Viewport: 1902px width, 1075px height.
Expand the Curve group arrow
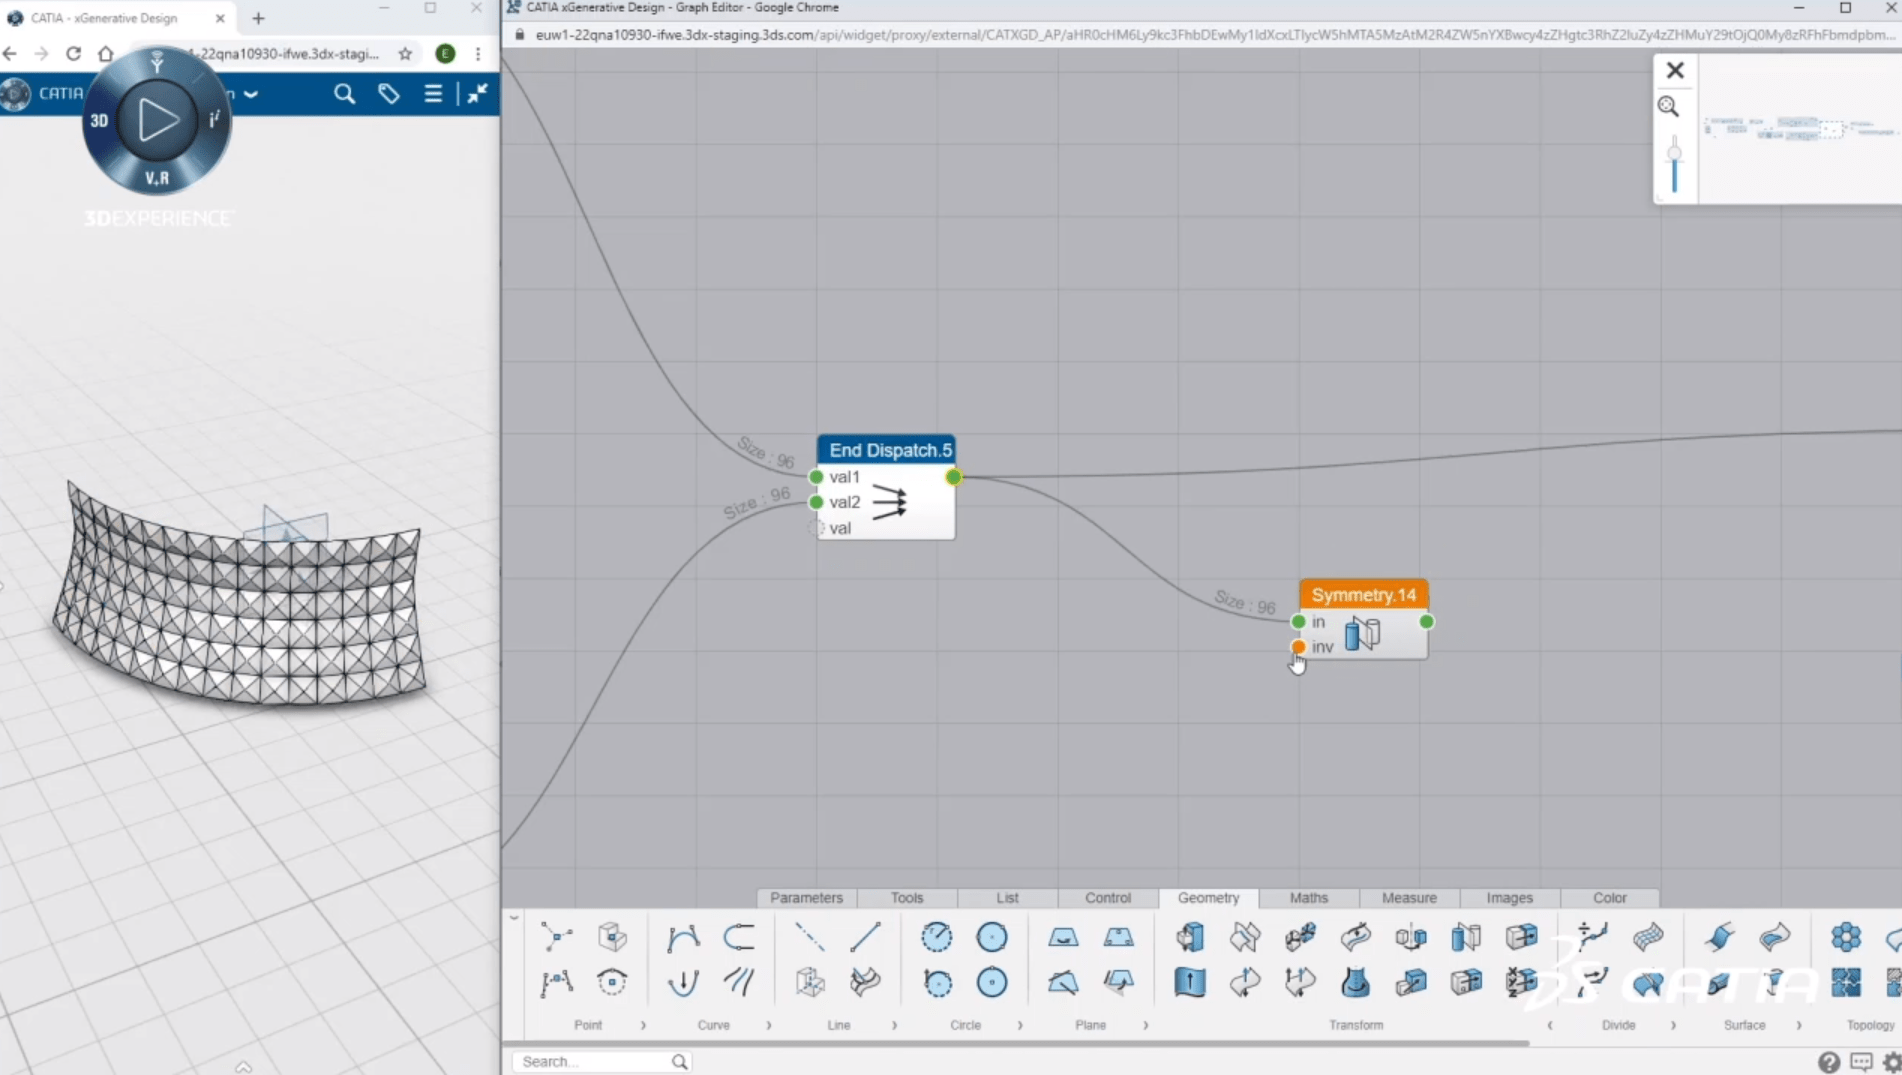[769, 1025]
